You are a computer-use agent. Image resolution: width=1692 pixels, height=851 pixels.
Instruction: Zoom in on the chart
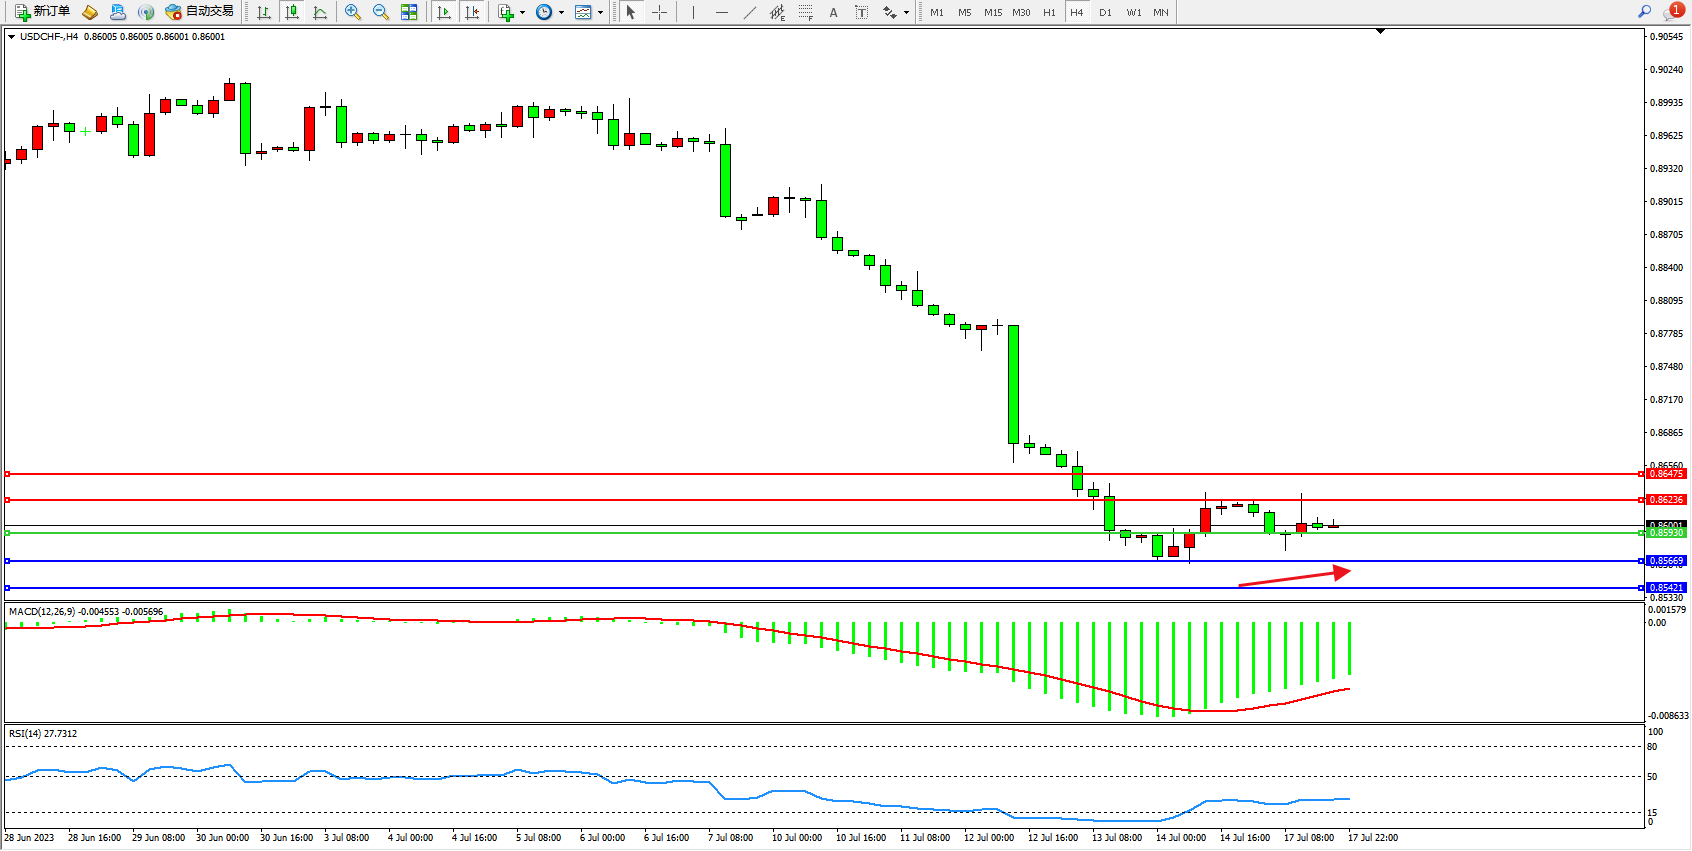[353, 12]
